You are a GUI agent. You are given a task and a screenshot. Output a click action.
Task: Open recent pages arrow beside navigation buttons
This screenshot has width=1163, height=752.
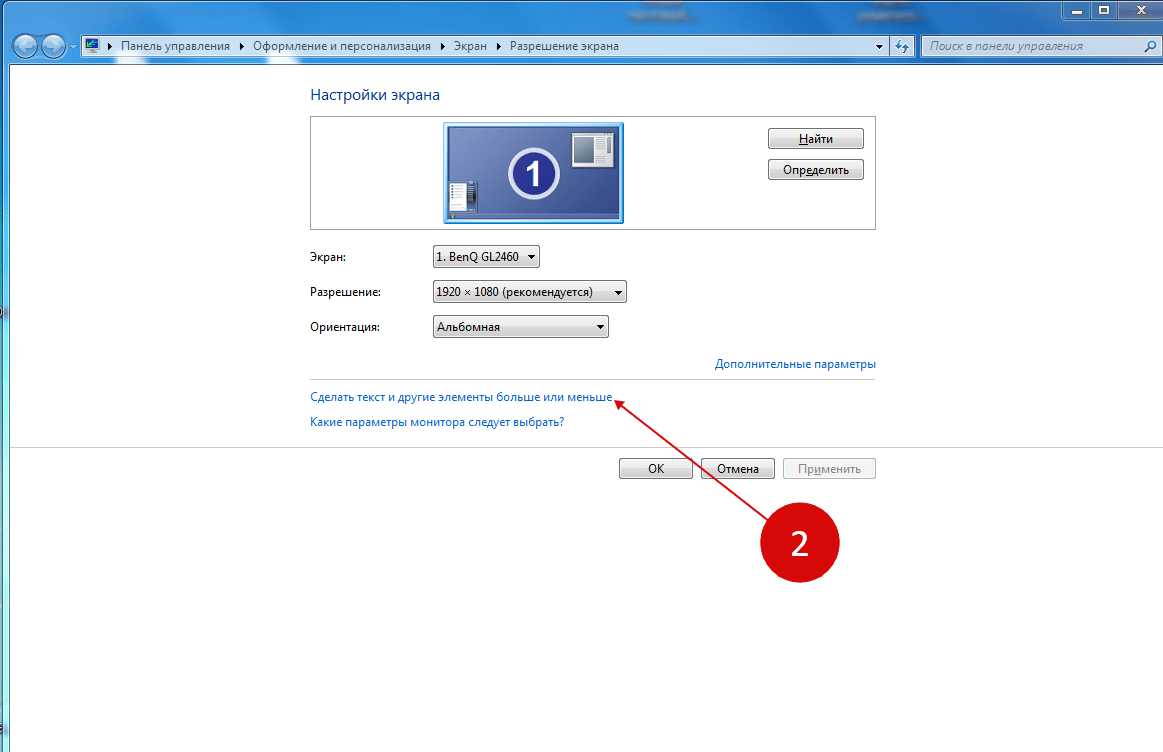click(73, 47)
